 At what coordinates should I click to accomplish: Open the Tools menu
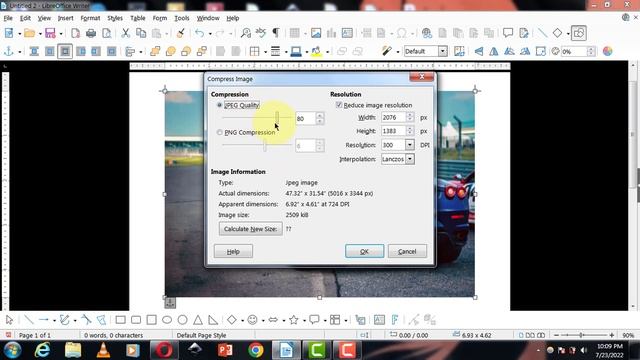coord(182,18)
